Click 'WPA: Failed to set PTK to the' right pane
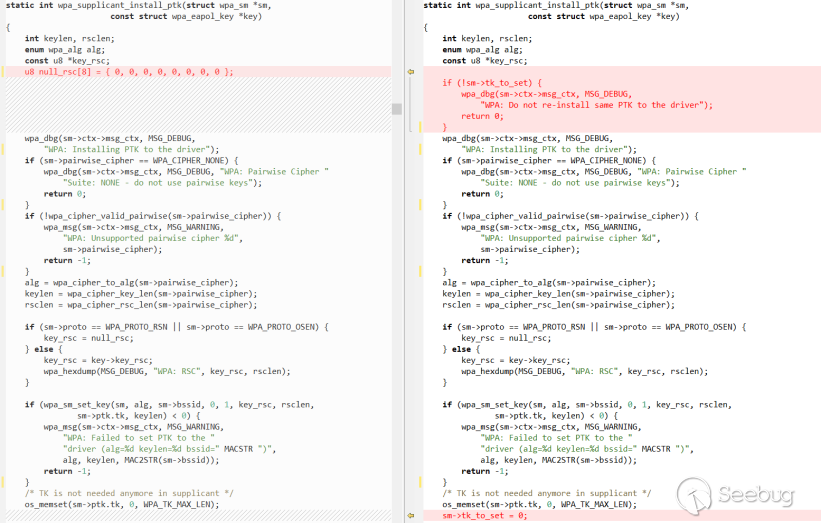The width and height of the screenshot is (822, 523). click(556, 438)
